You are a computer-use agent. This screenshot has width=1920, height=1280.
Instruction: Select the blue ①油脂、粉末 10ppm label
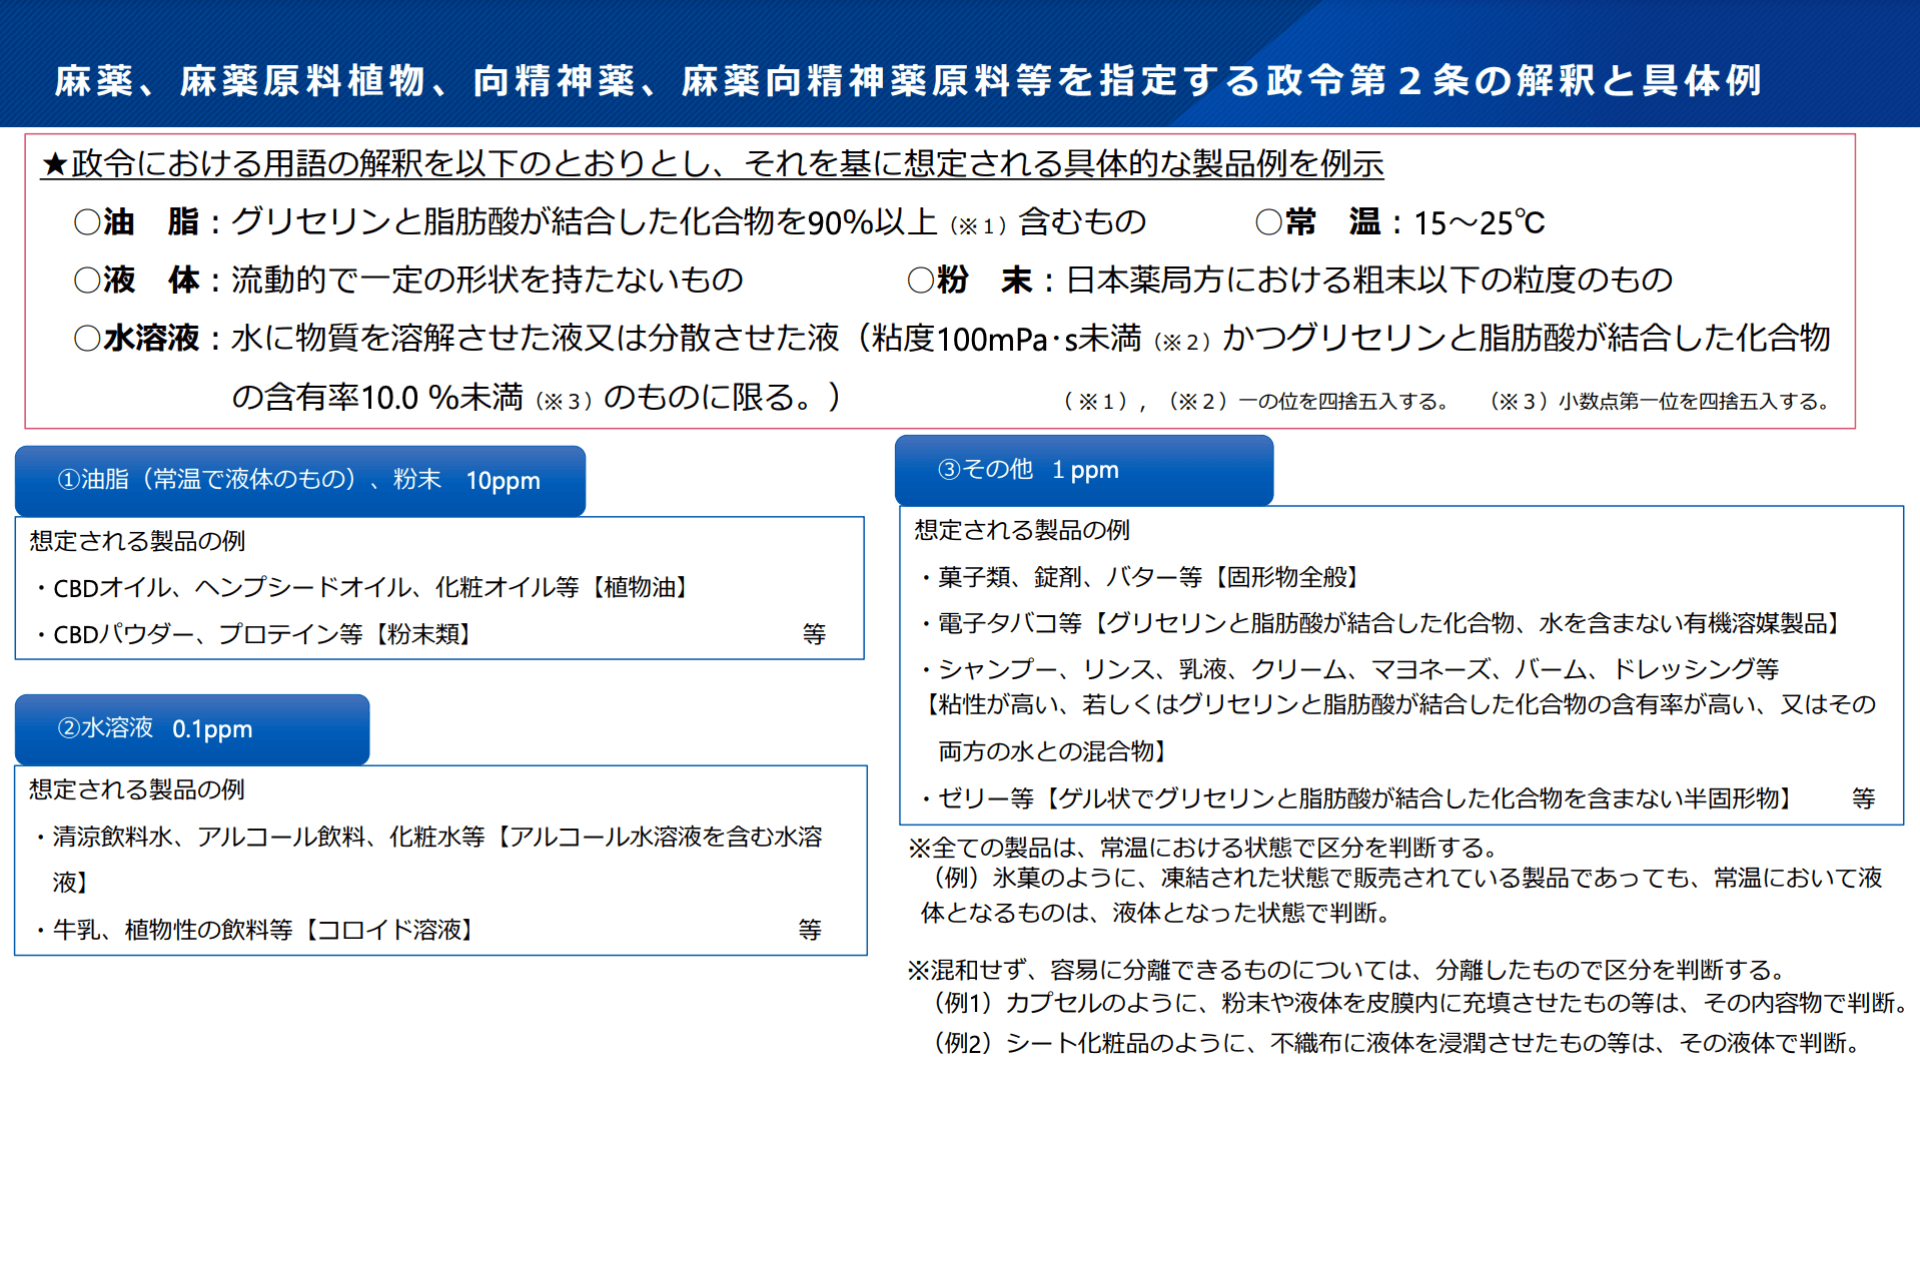click(299, 480)
